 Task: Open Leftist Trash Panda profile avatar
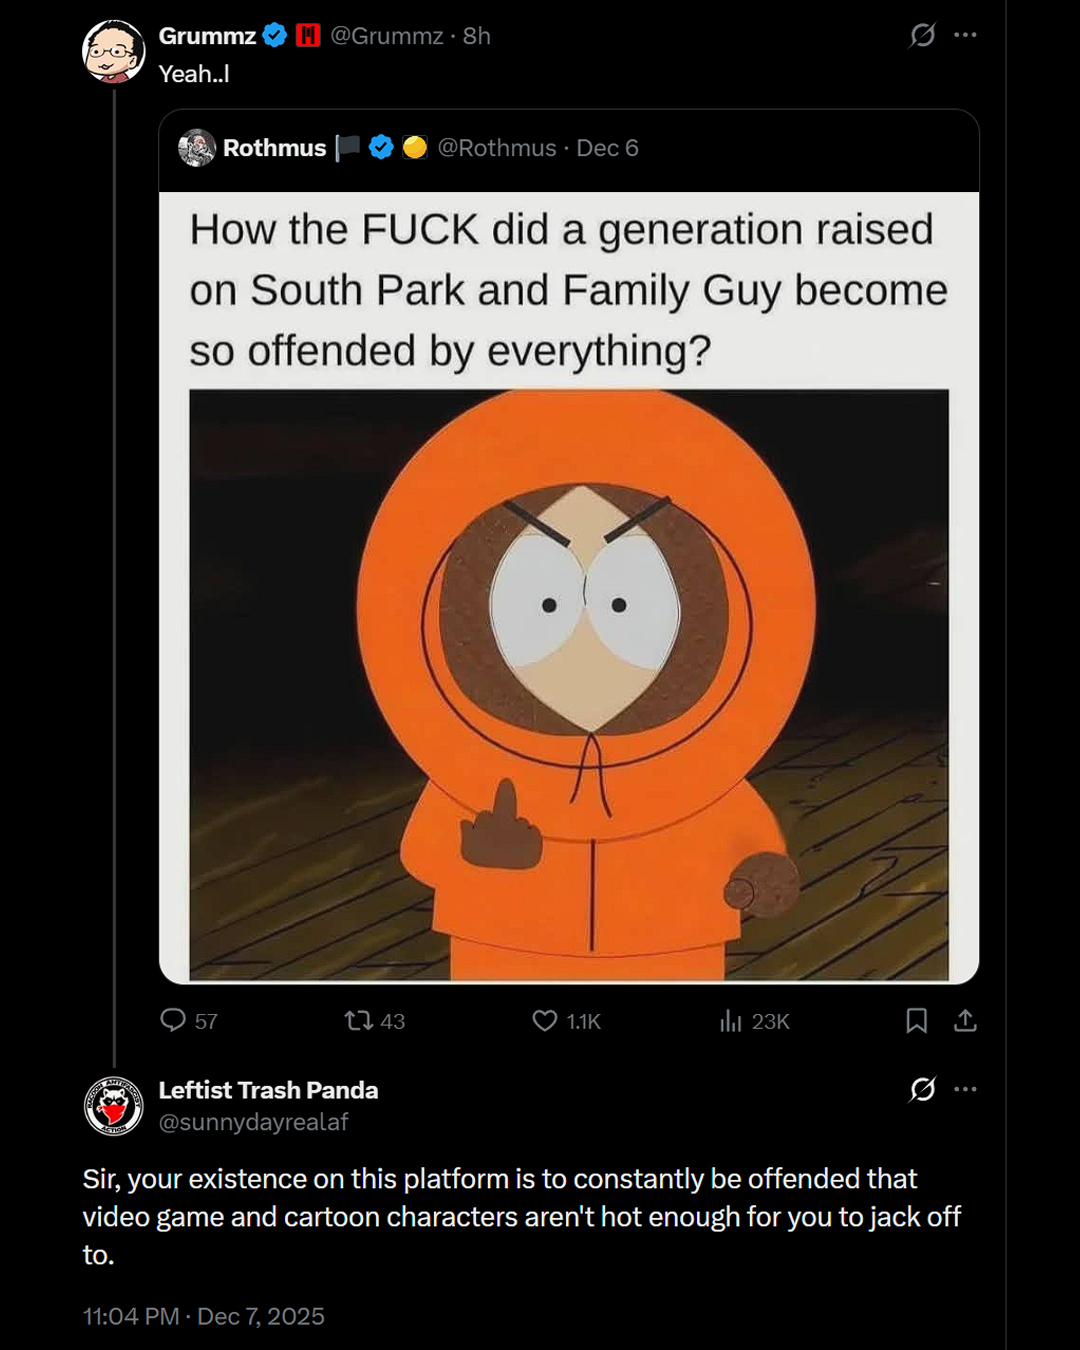[113, 1106]
